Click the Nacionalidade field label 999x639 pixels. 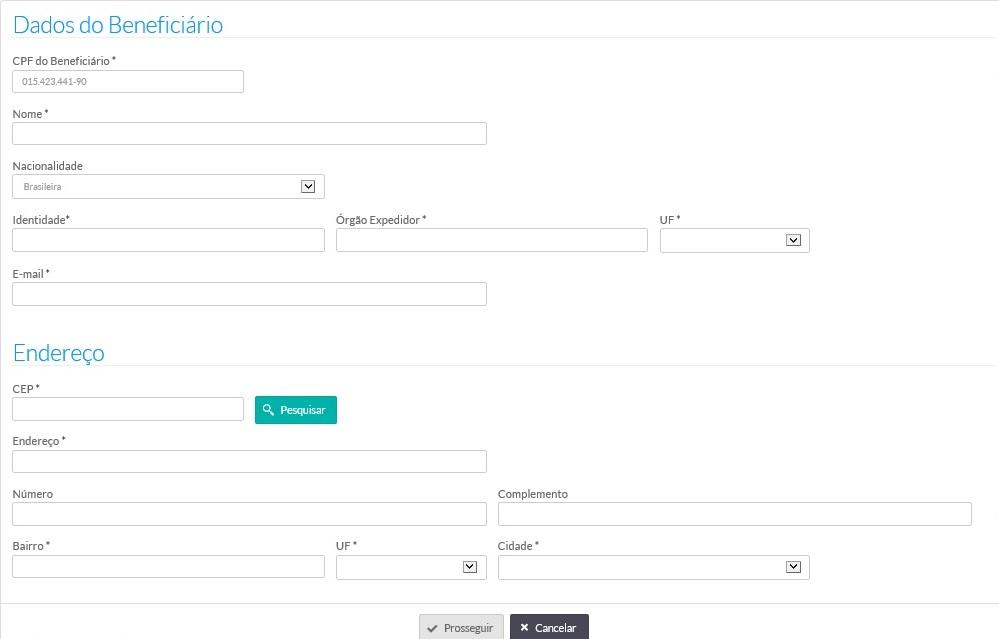coord(47,166)
